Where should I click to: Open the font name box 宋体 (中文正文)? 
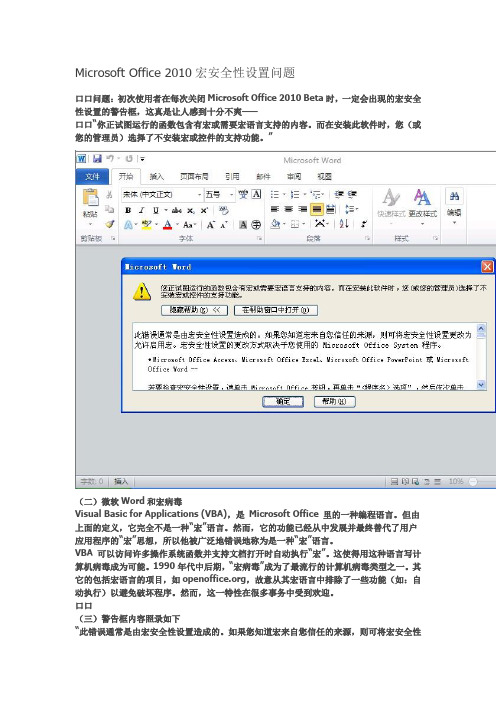(x=162, y=194)
